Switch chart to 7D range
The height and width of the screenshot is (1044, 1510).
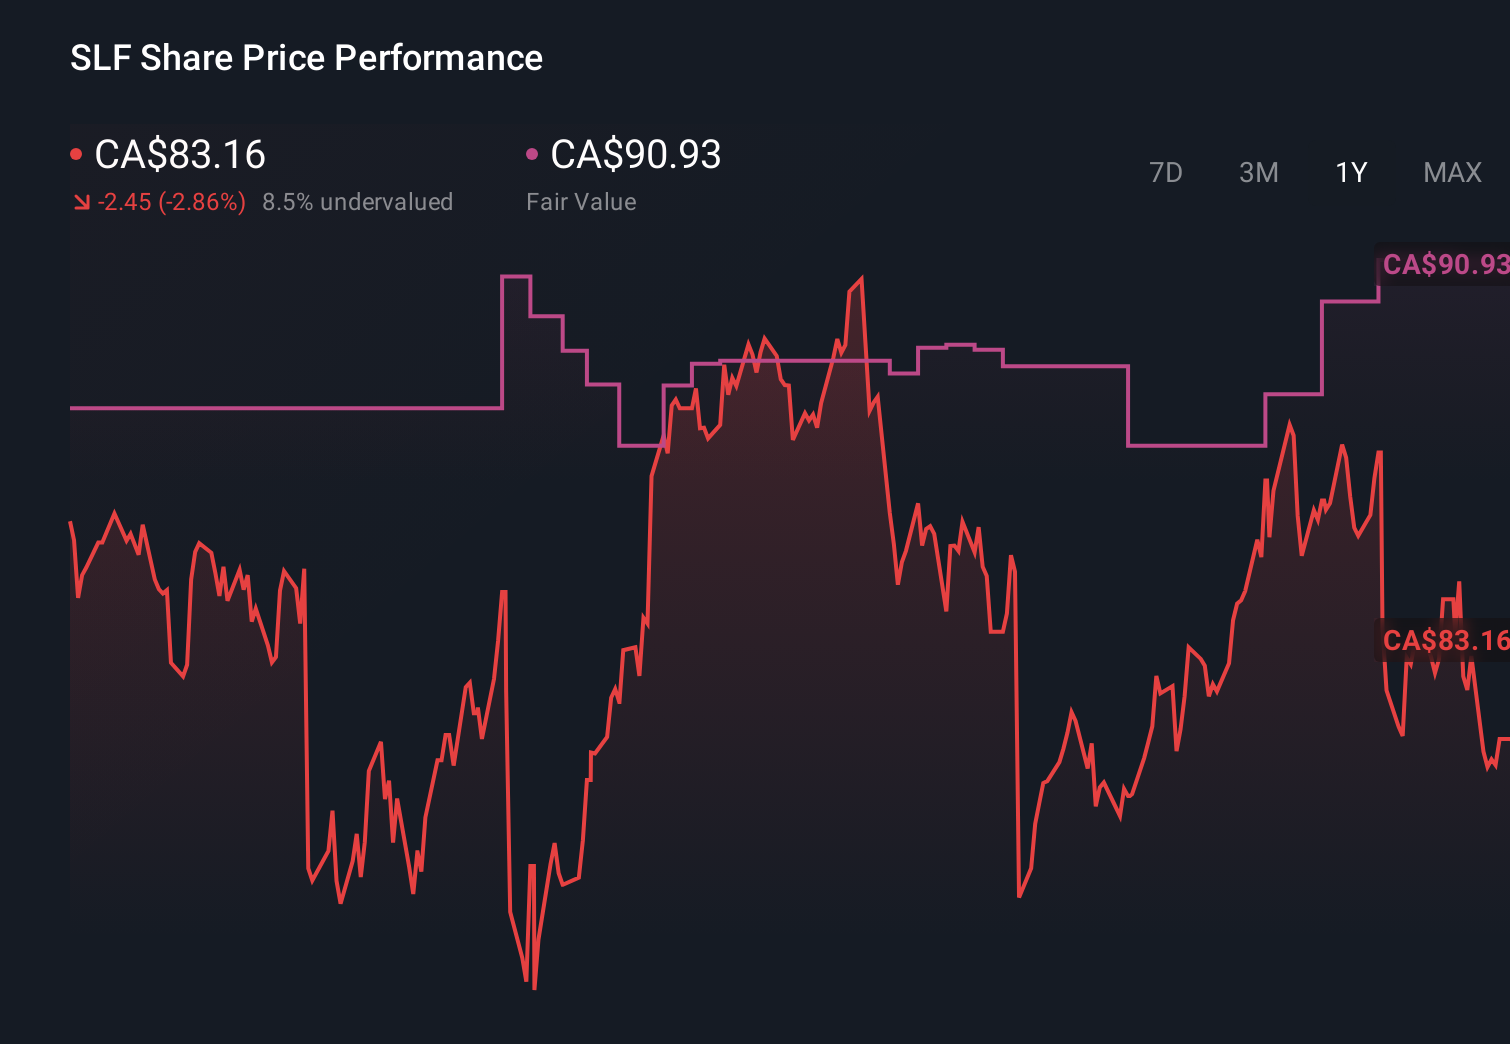(1165, 173)
